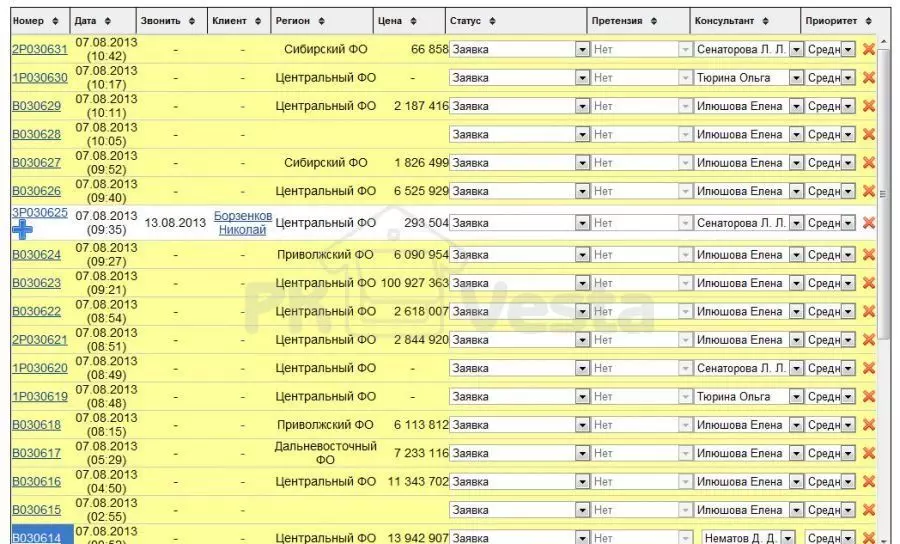Delete row B030617 with red X icon
This screenshot has width=900, height=544.
pos(868,454)
